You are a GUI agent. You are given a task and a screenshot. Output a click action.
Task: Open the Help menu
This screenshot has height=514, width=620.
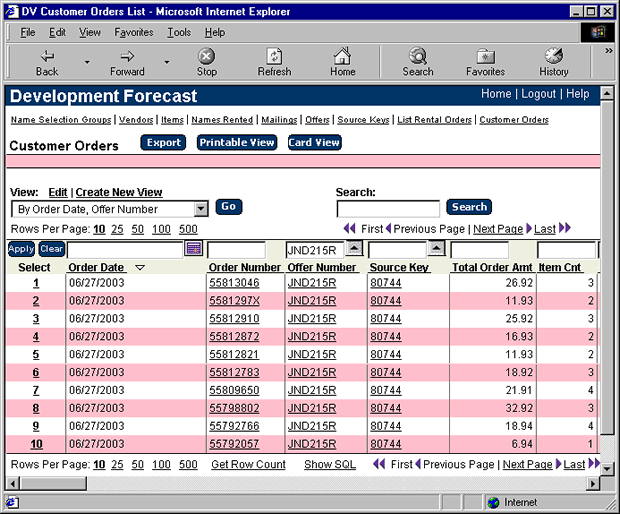[215, 32]
